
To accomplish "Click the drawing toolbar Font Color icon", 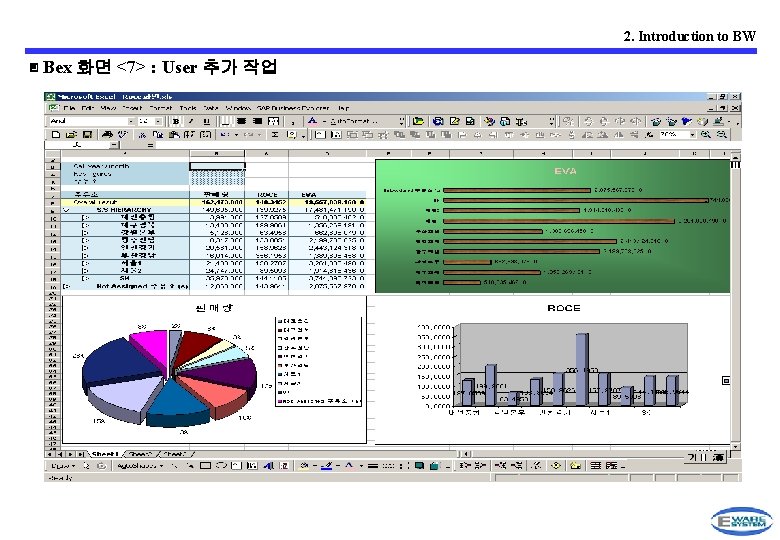I will 349,466.
